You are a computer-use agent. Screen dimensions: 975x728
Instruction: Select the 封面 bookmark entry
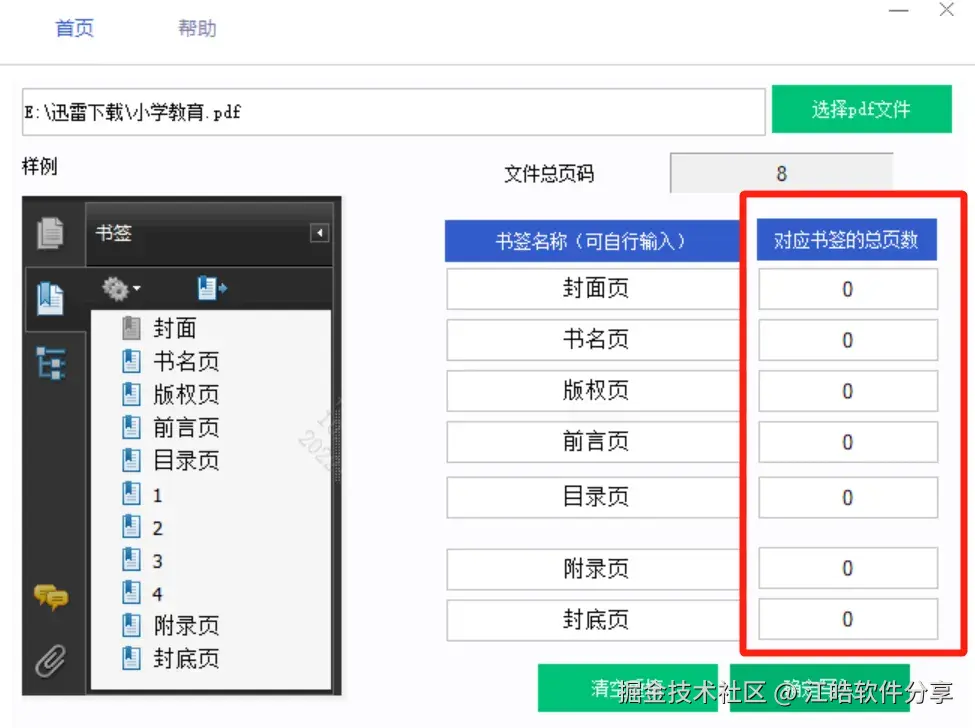(173, 327)
